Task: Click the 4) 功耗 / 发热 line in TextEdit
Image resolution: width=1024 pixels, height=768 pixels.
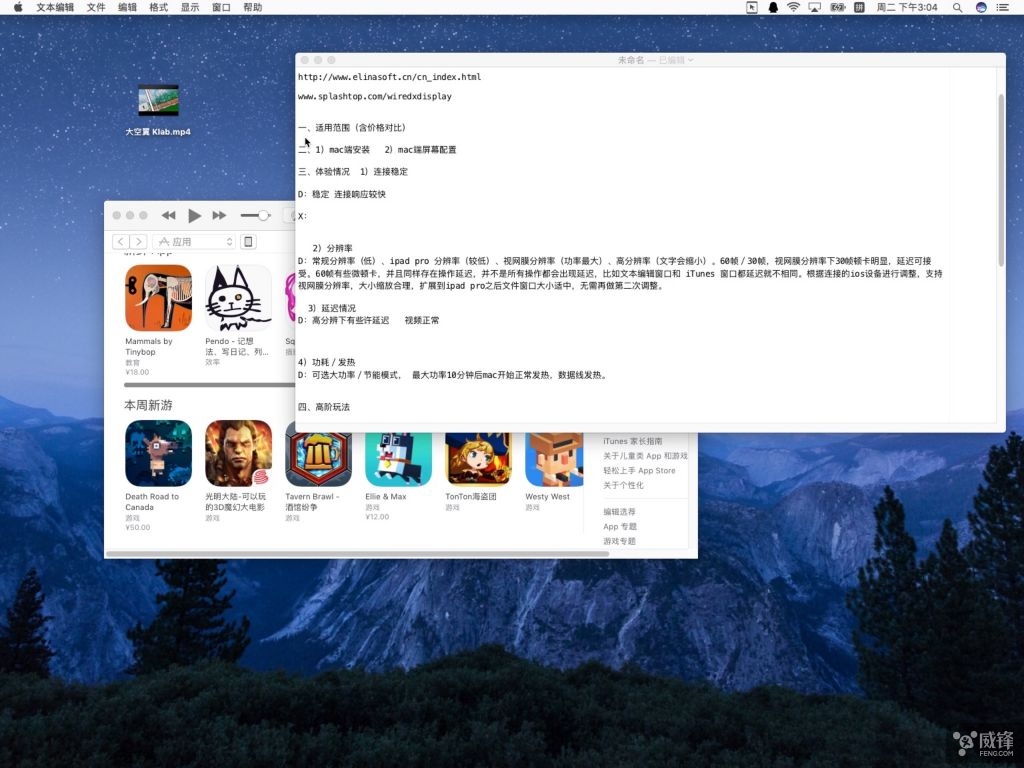Action: pos(327,362)
